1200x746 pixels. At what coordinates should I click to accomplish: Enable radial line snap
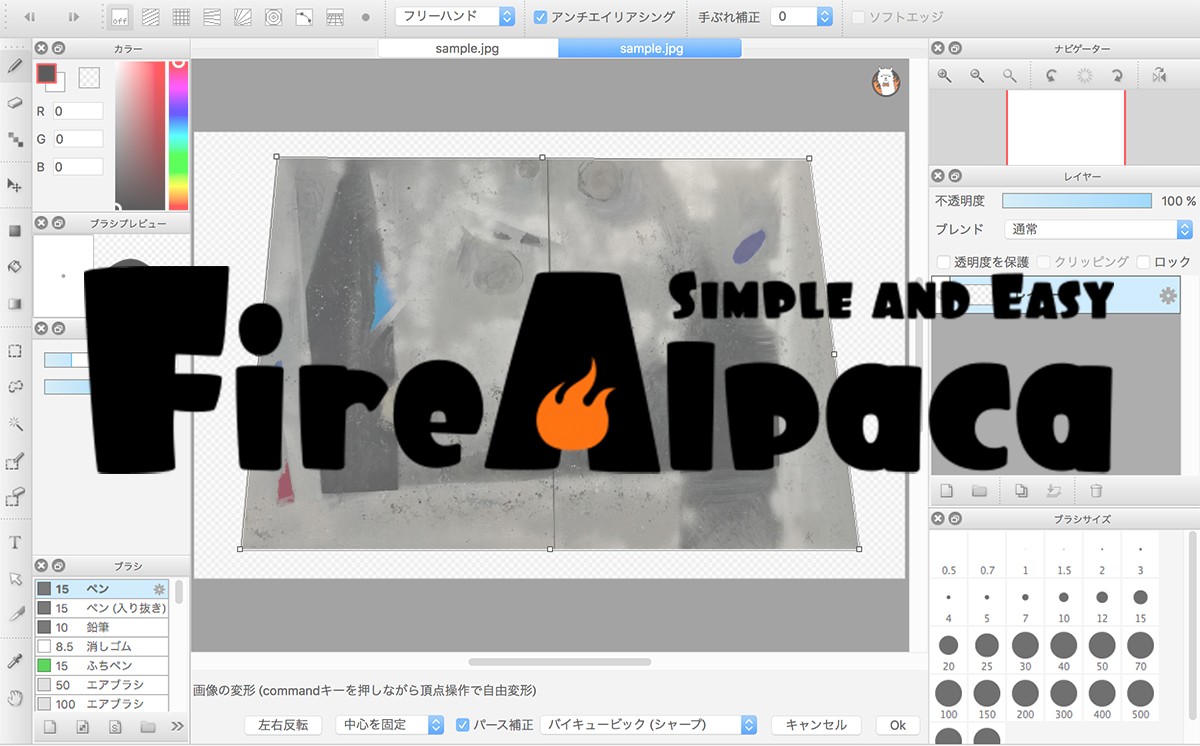243,17
